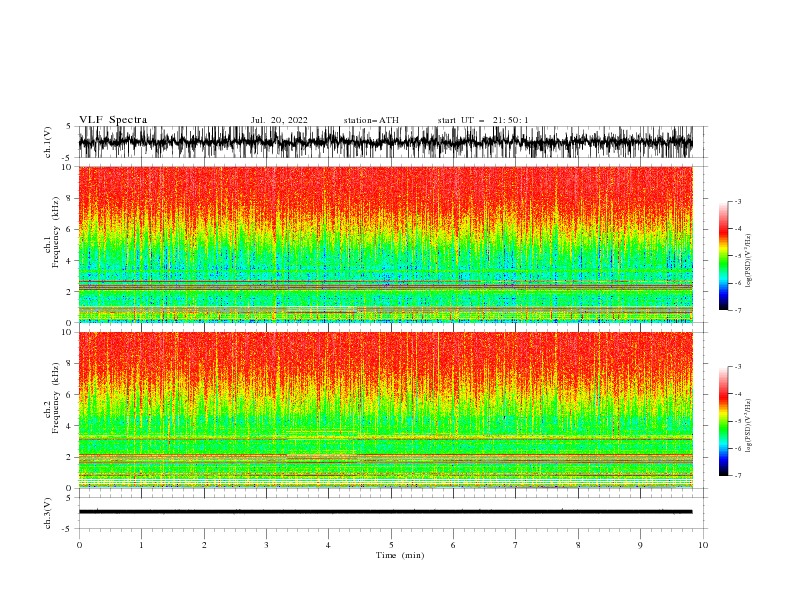Click the "5" tick on ch.1(V) axis

(69, 127)
